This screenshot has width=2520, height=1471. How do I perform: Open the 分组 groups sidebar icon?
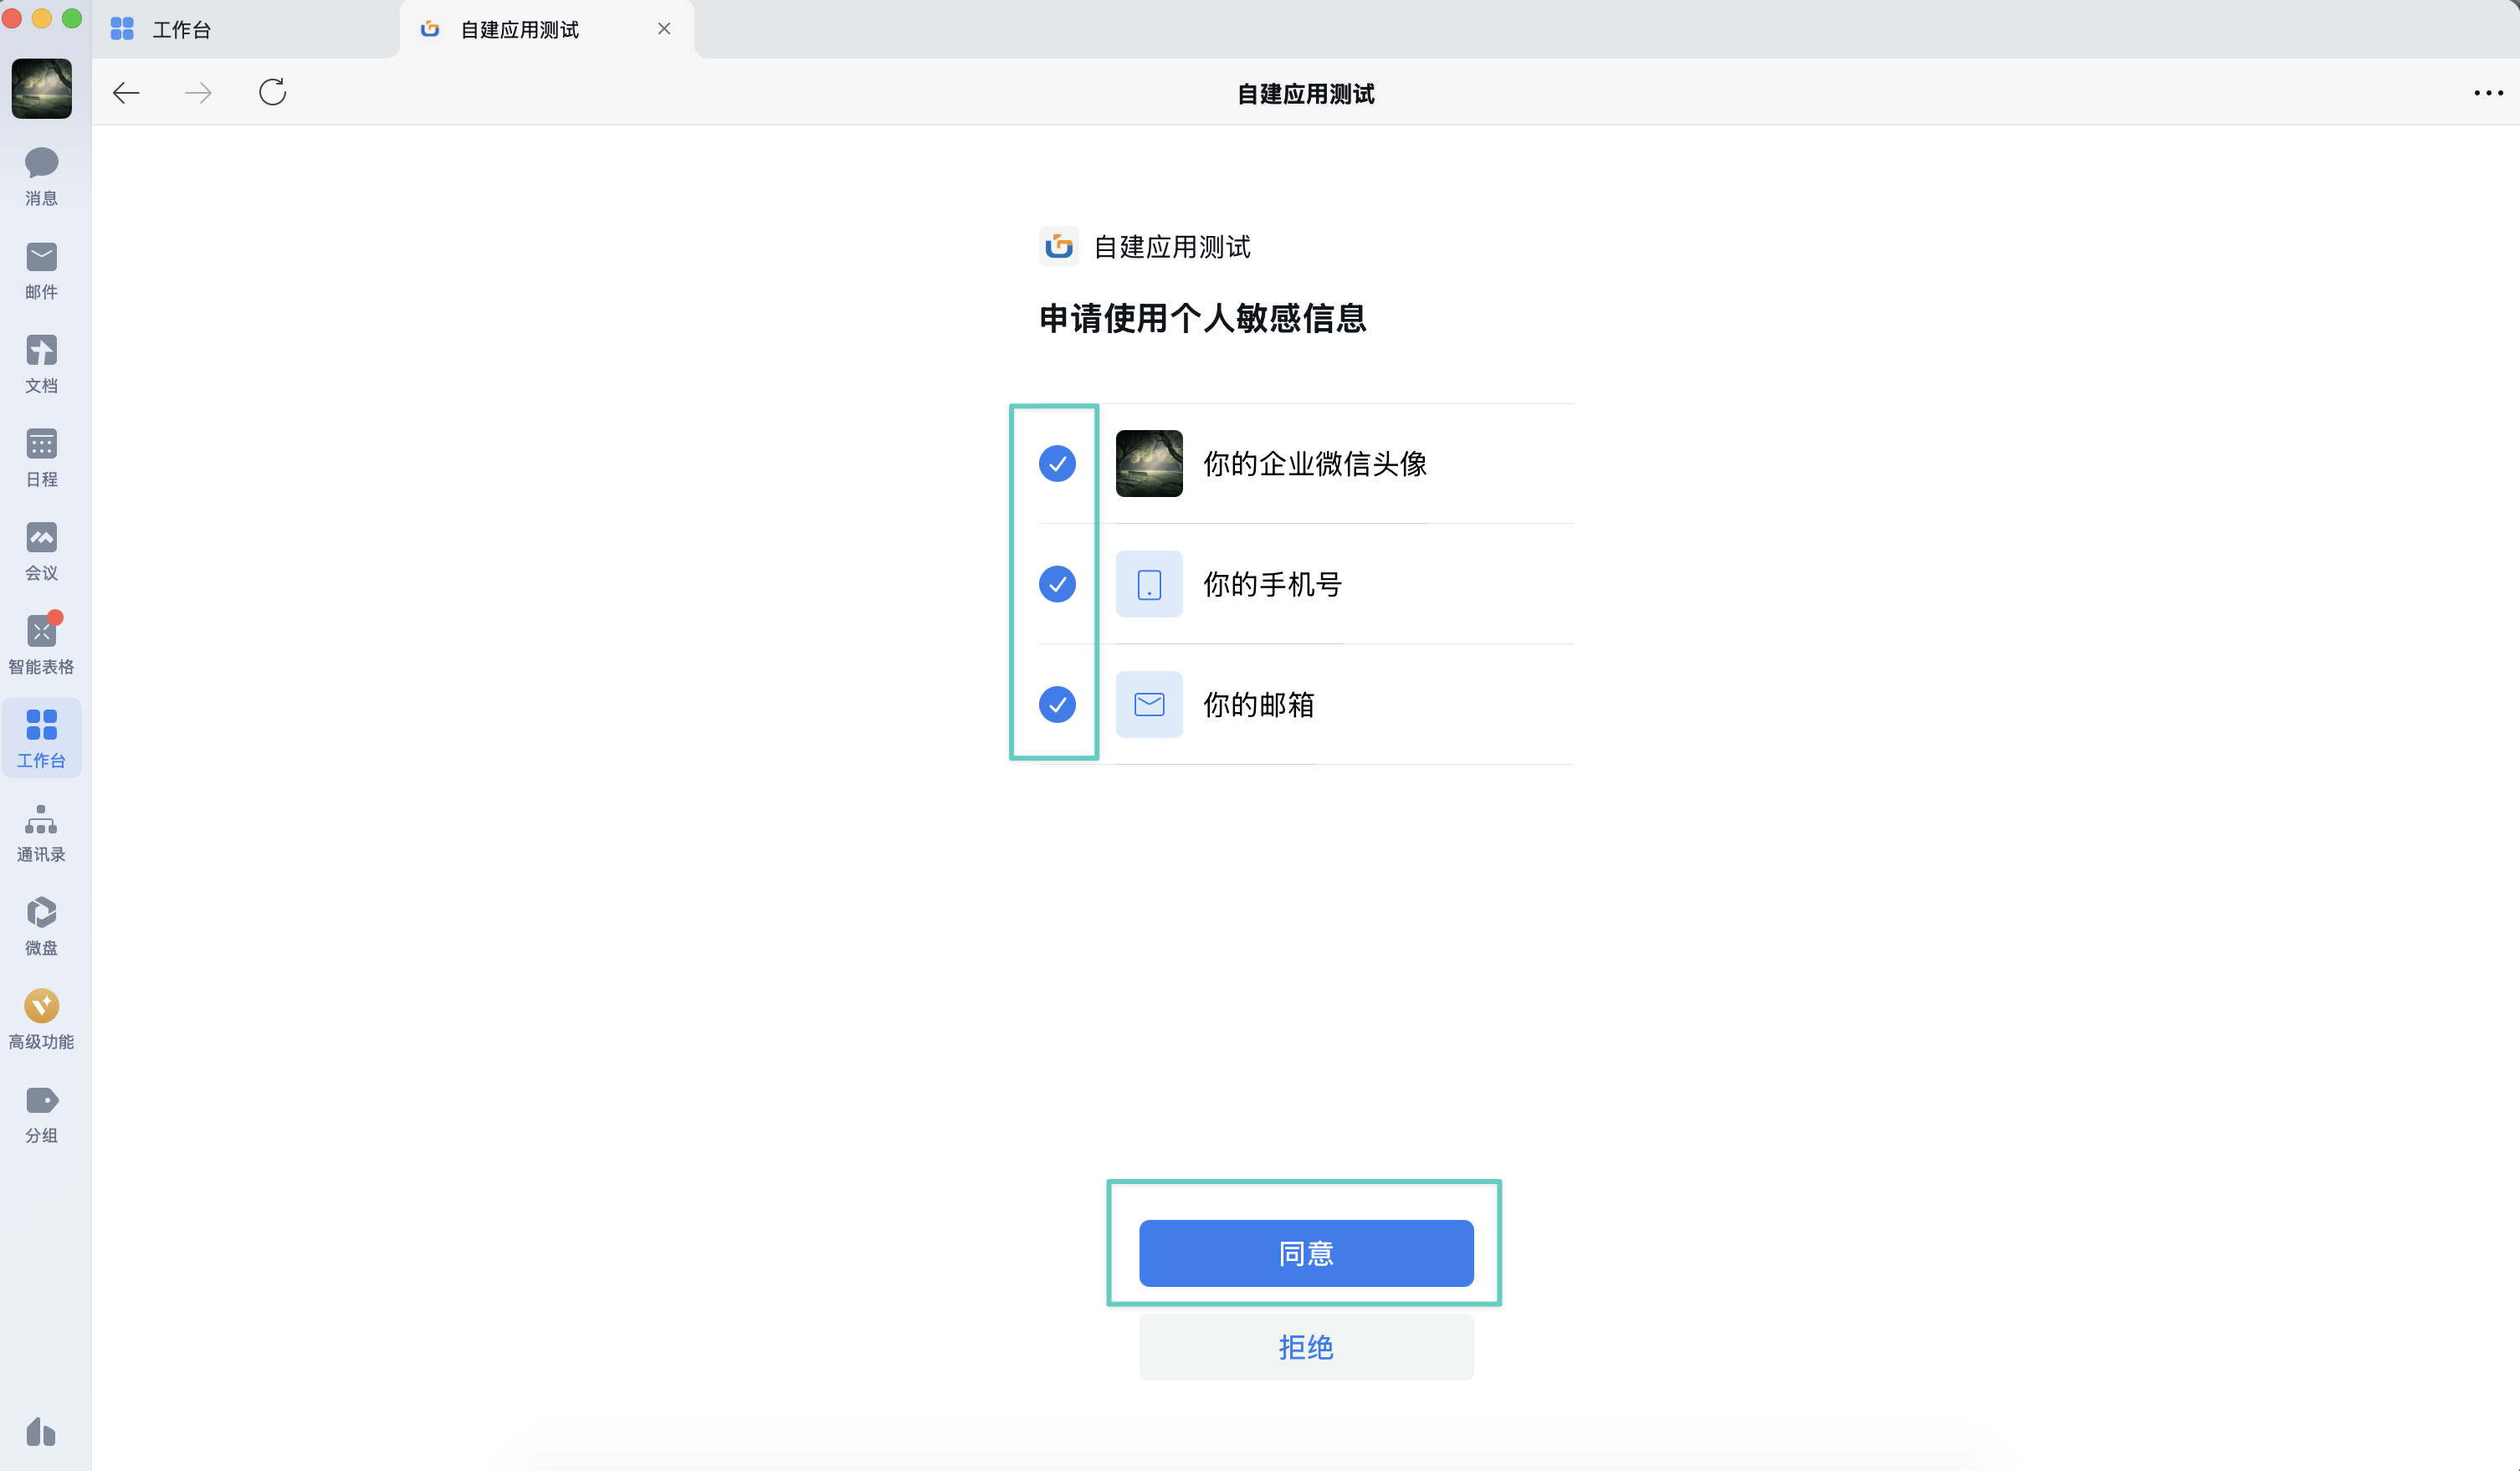(x=41, y=1113)
